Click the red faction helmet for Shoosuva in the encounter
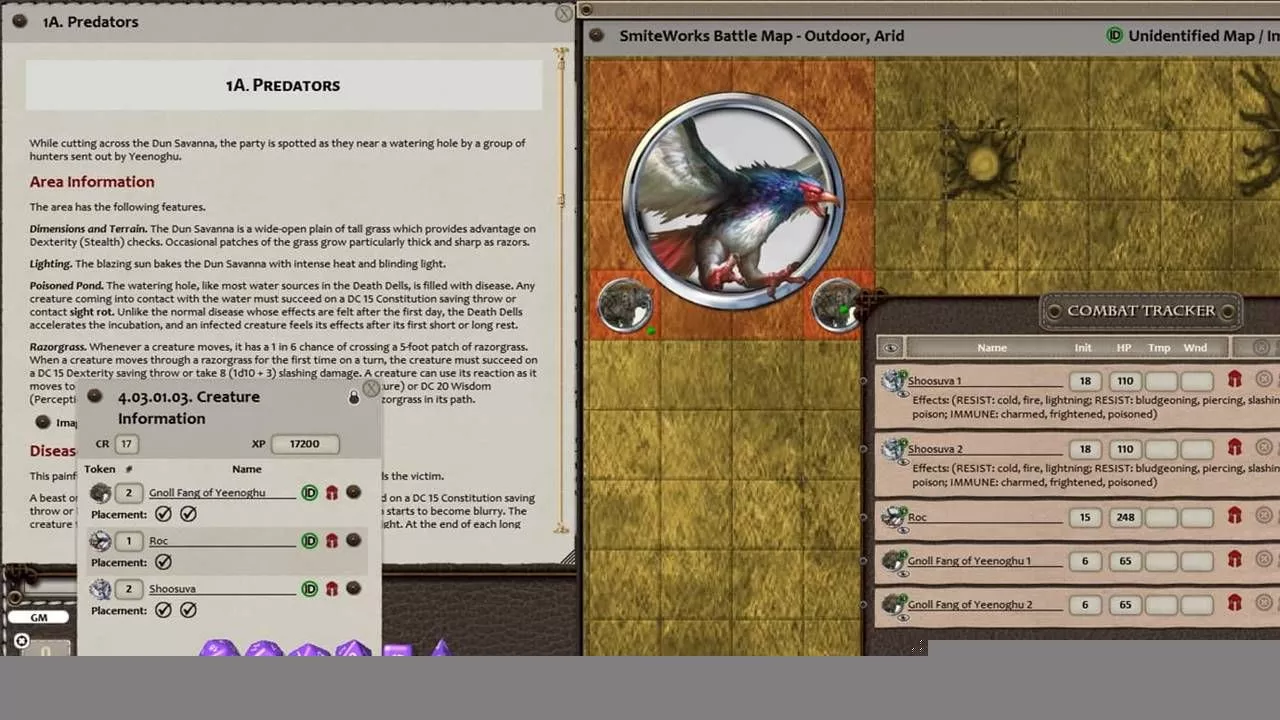 click(332, 589)
